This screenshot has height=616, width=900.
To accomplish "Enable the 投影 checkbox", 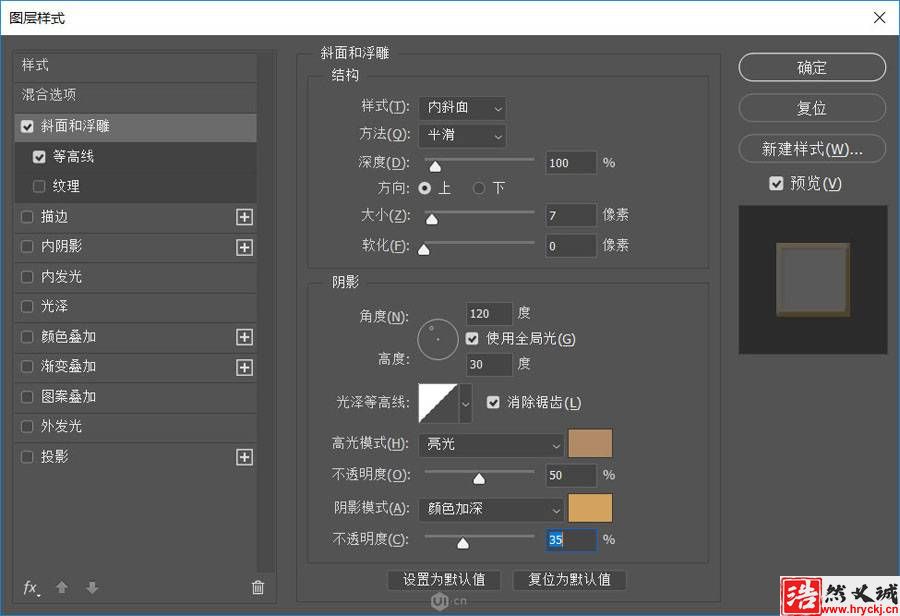I will (x=27, y=457).
